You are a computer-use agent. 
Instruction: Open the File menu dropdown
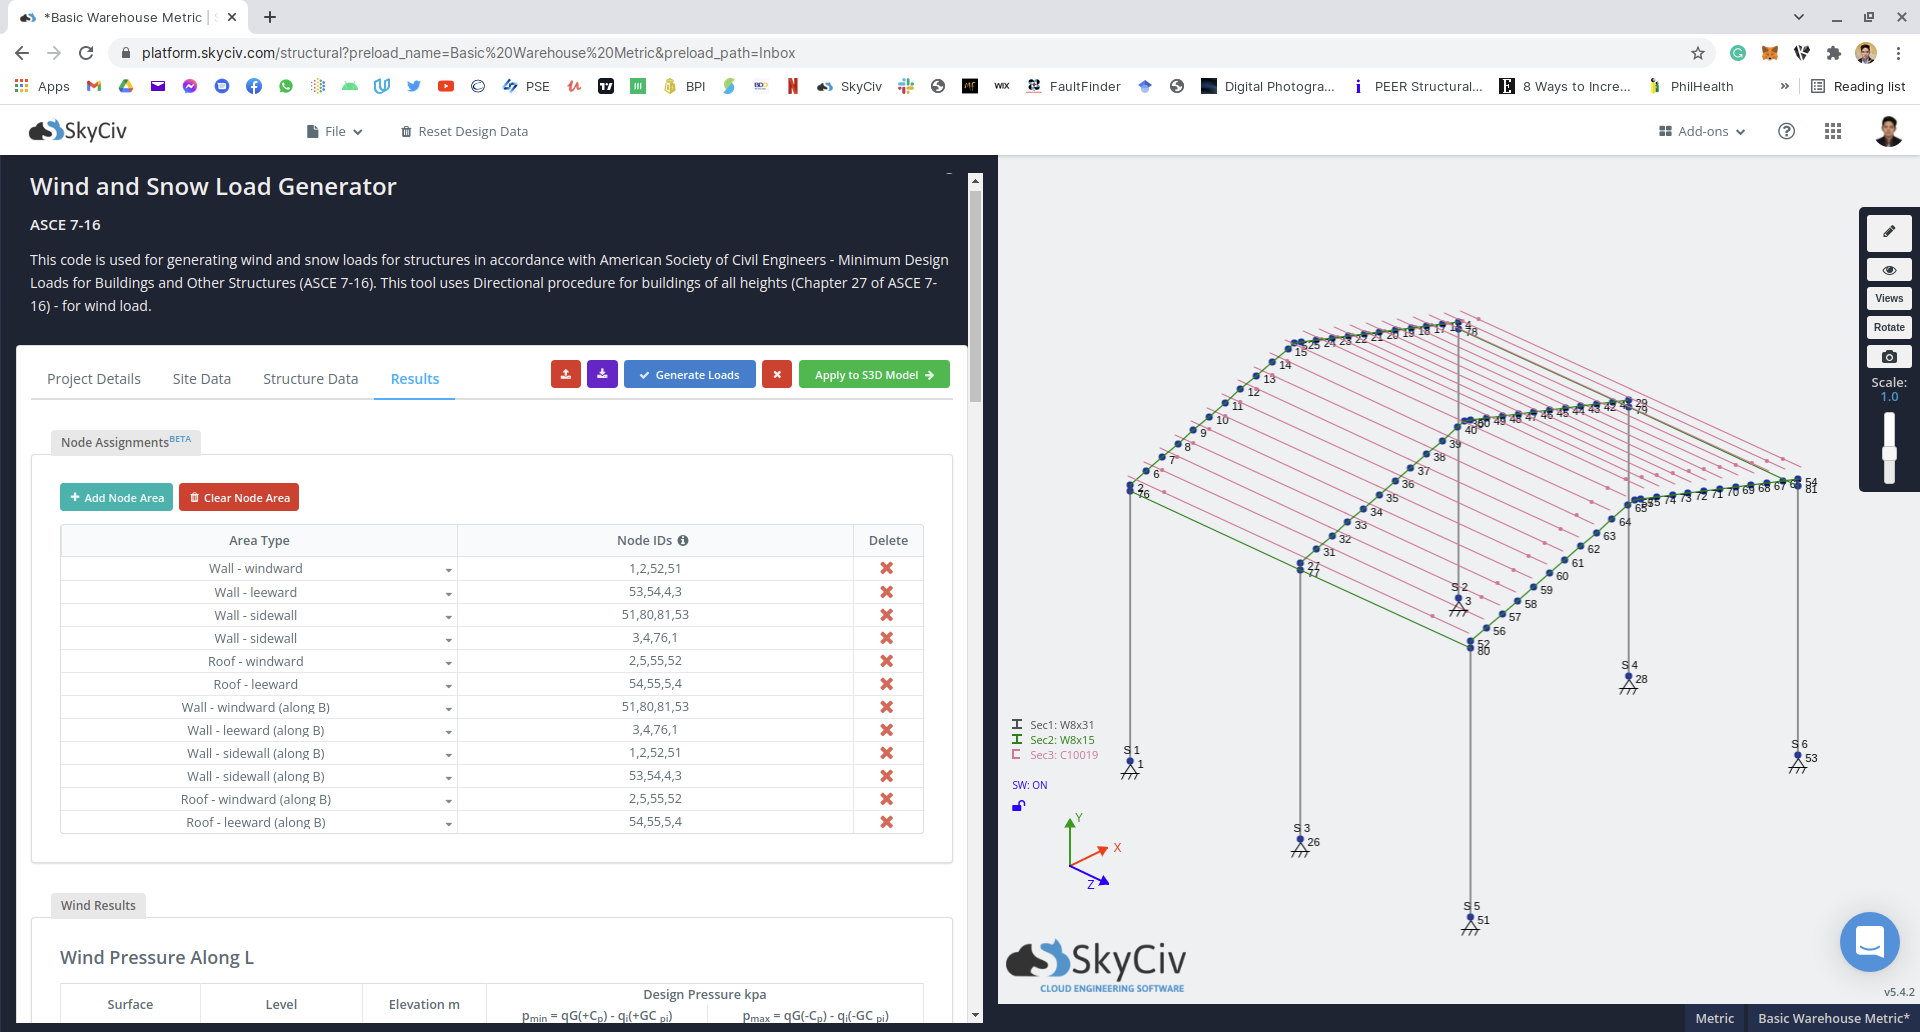[335, 131]
